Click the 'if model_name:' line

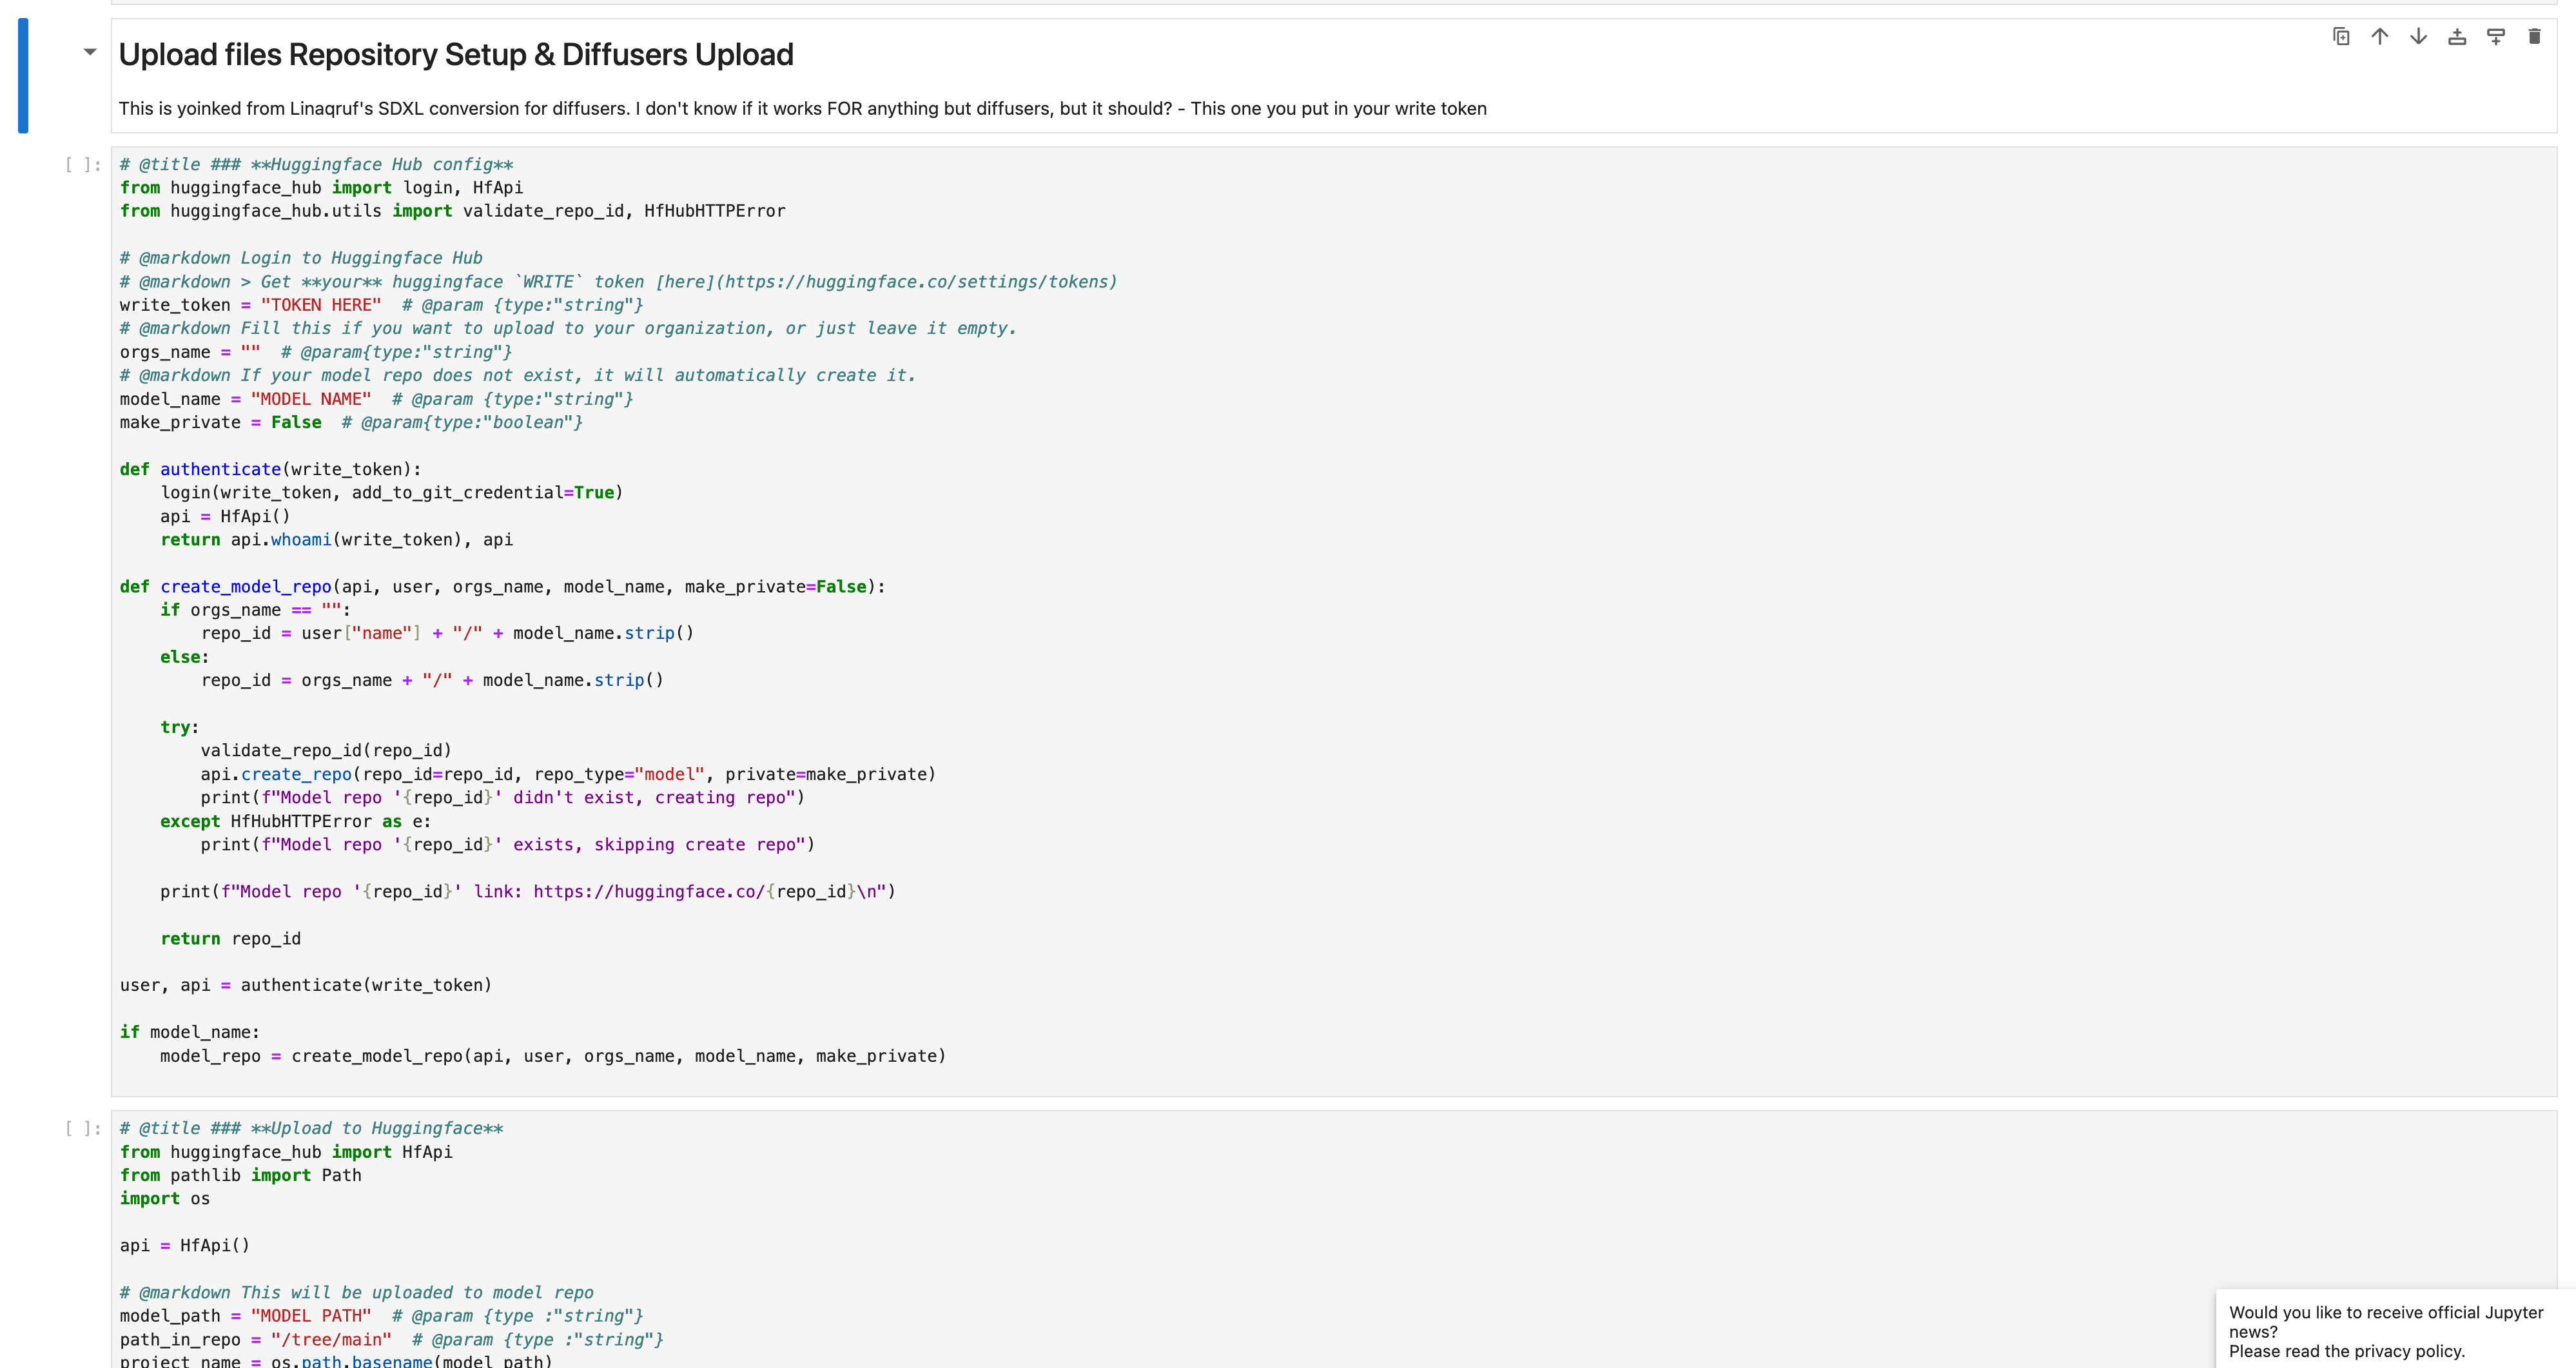click(190, 1032)
